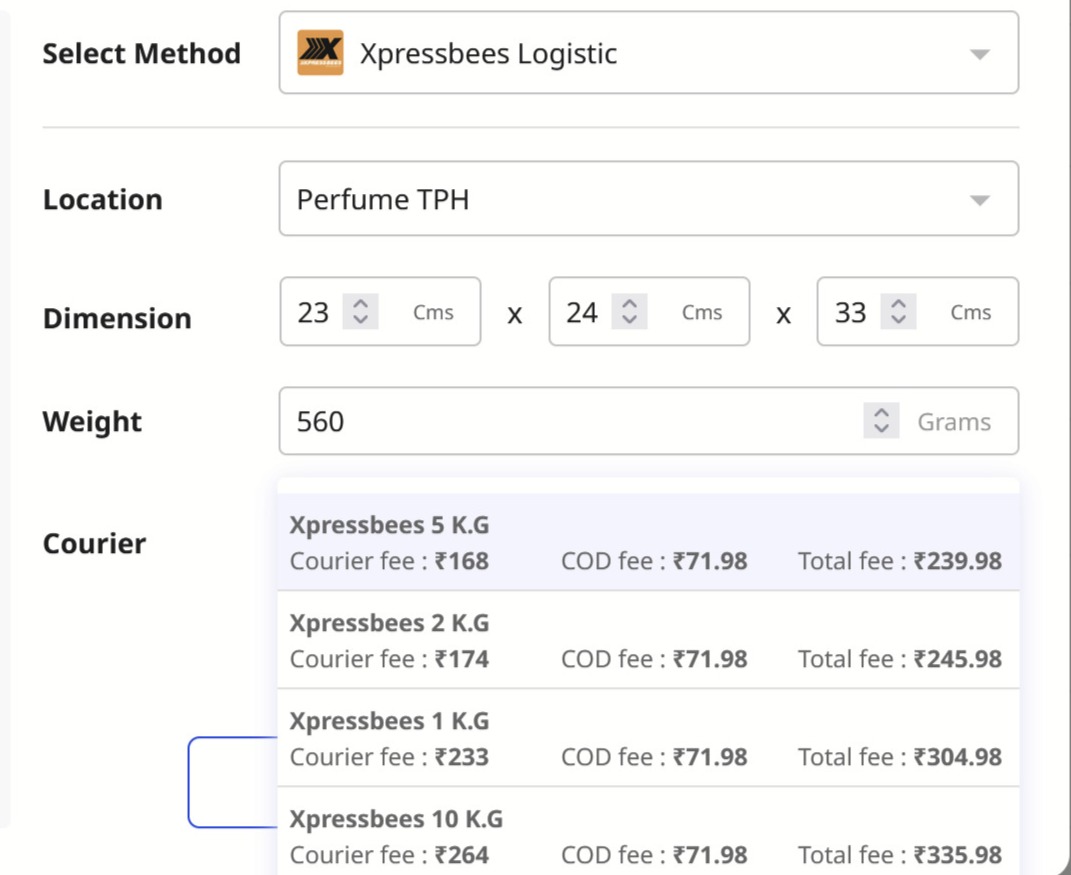Increase the first dimension value of 23
The height and width of the screenshot is (875, 1071).
click(362, 305)
